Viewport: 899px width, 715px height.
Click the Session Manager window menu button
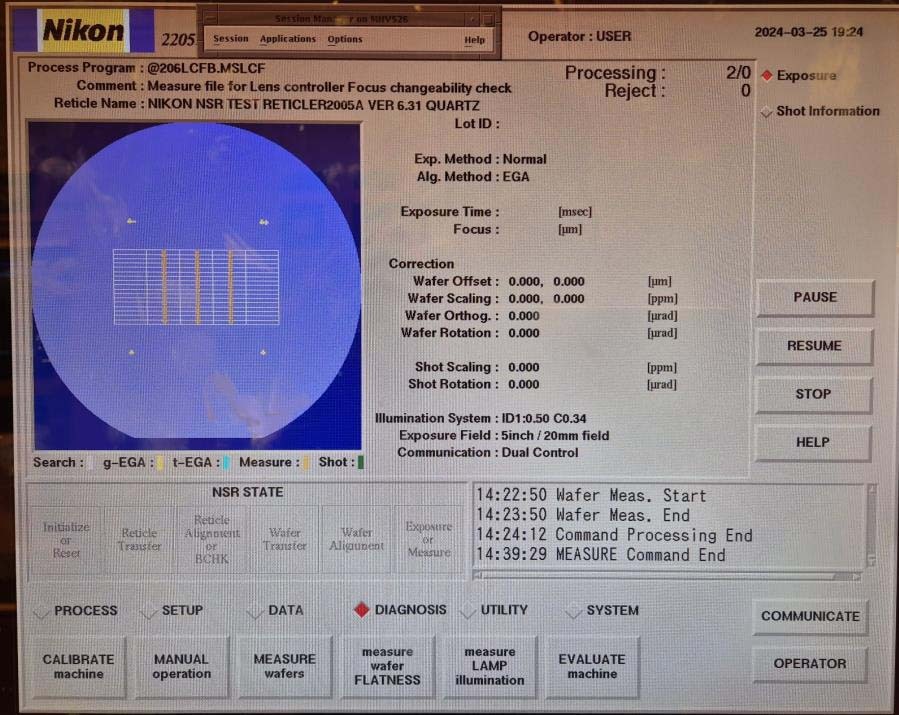coord(210,18)
